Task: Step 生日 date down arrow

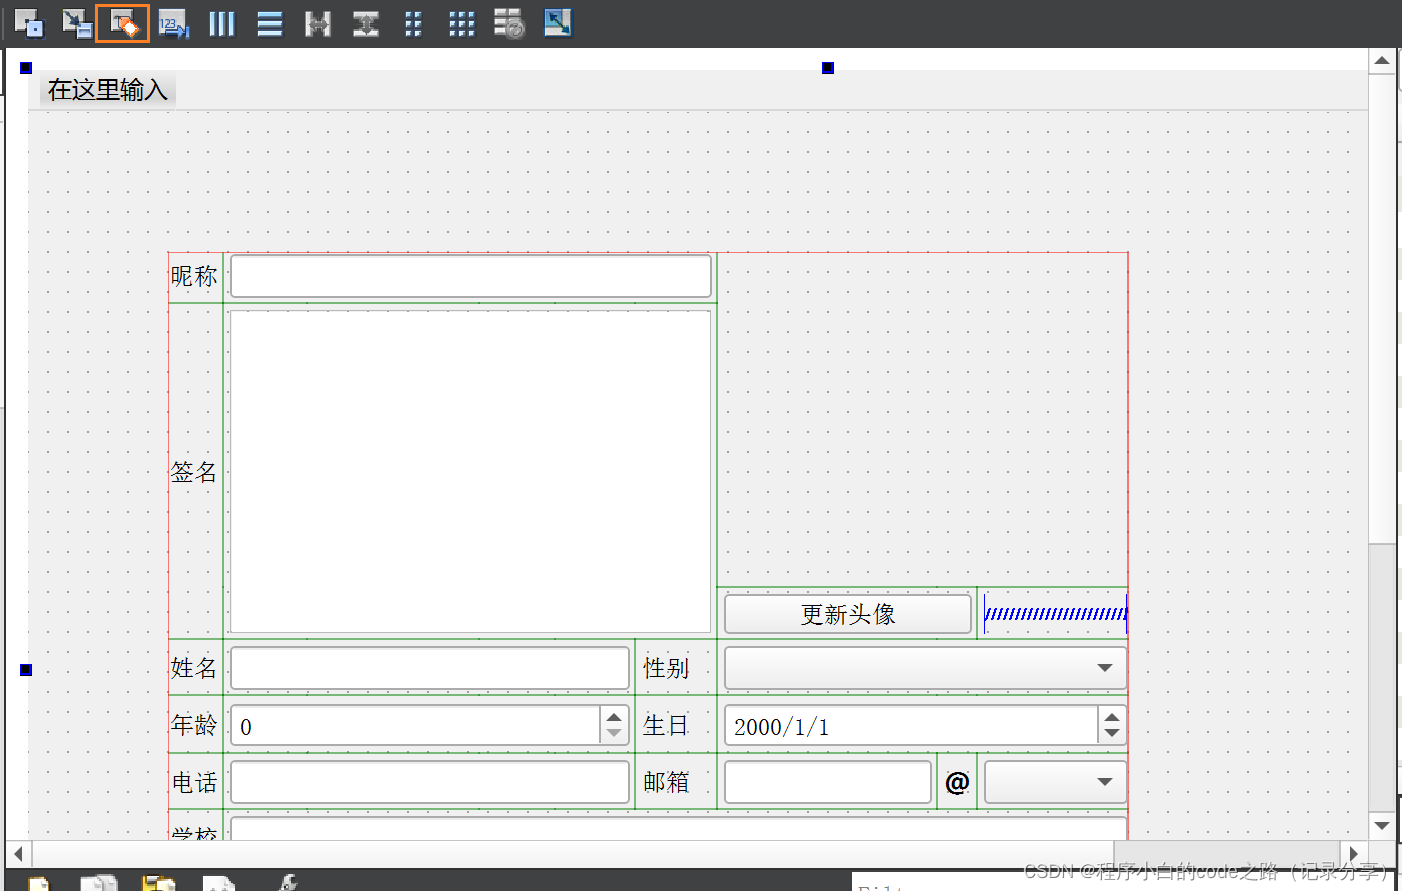Action: [x=1112, y=734]
